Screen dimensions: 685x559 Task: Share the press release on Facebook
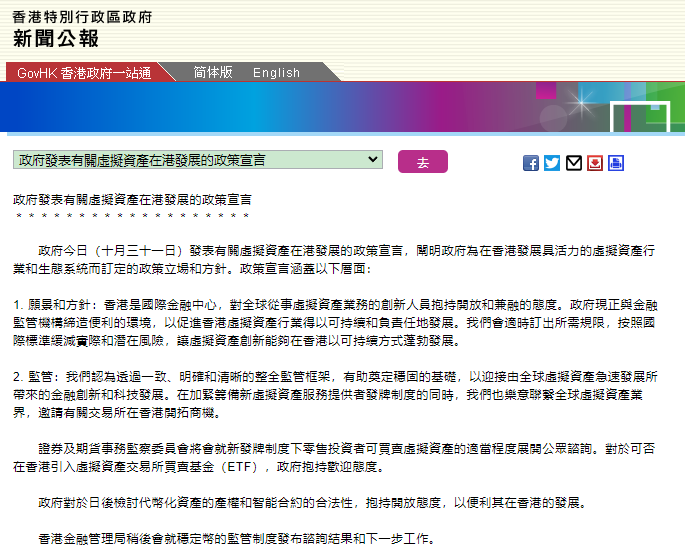coord(531,163)
